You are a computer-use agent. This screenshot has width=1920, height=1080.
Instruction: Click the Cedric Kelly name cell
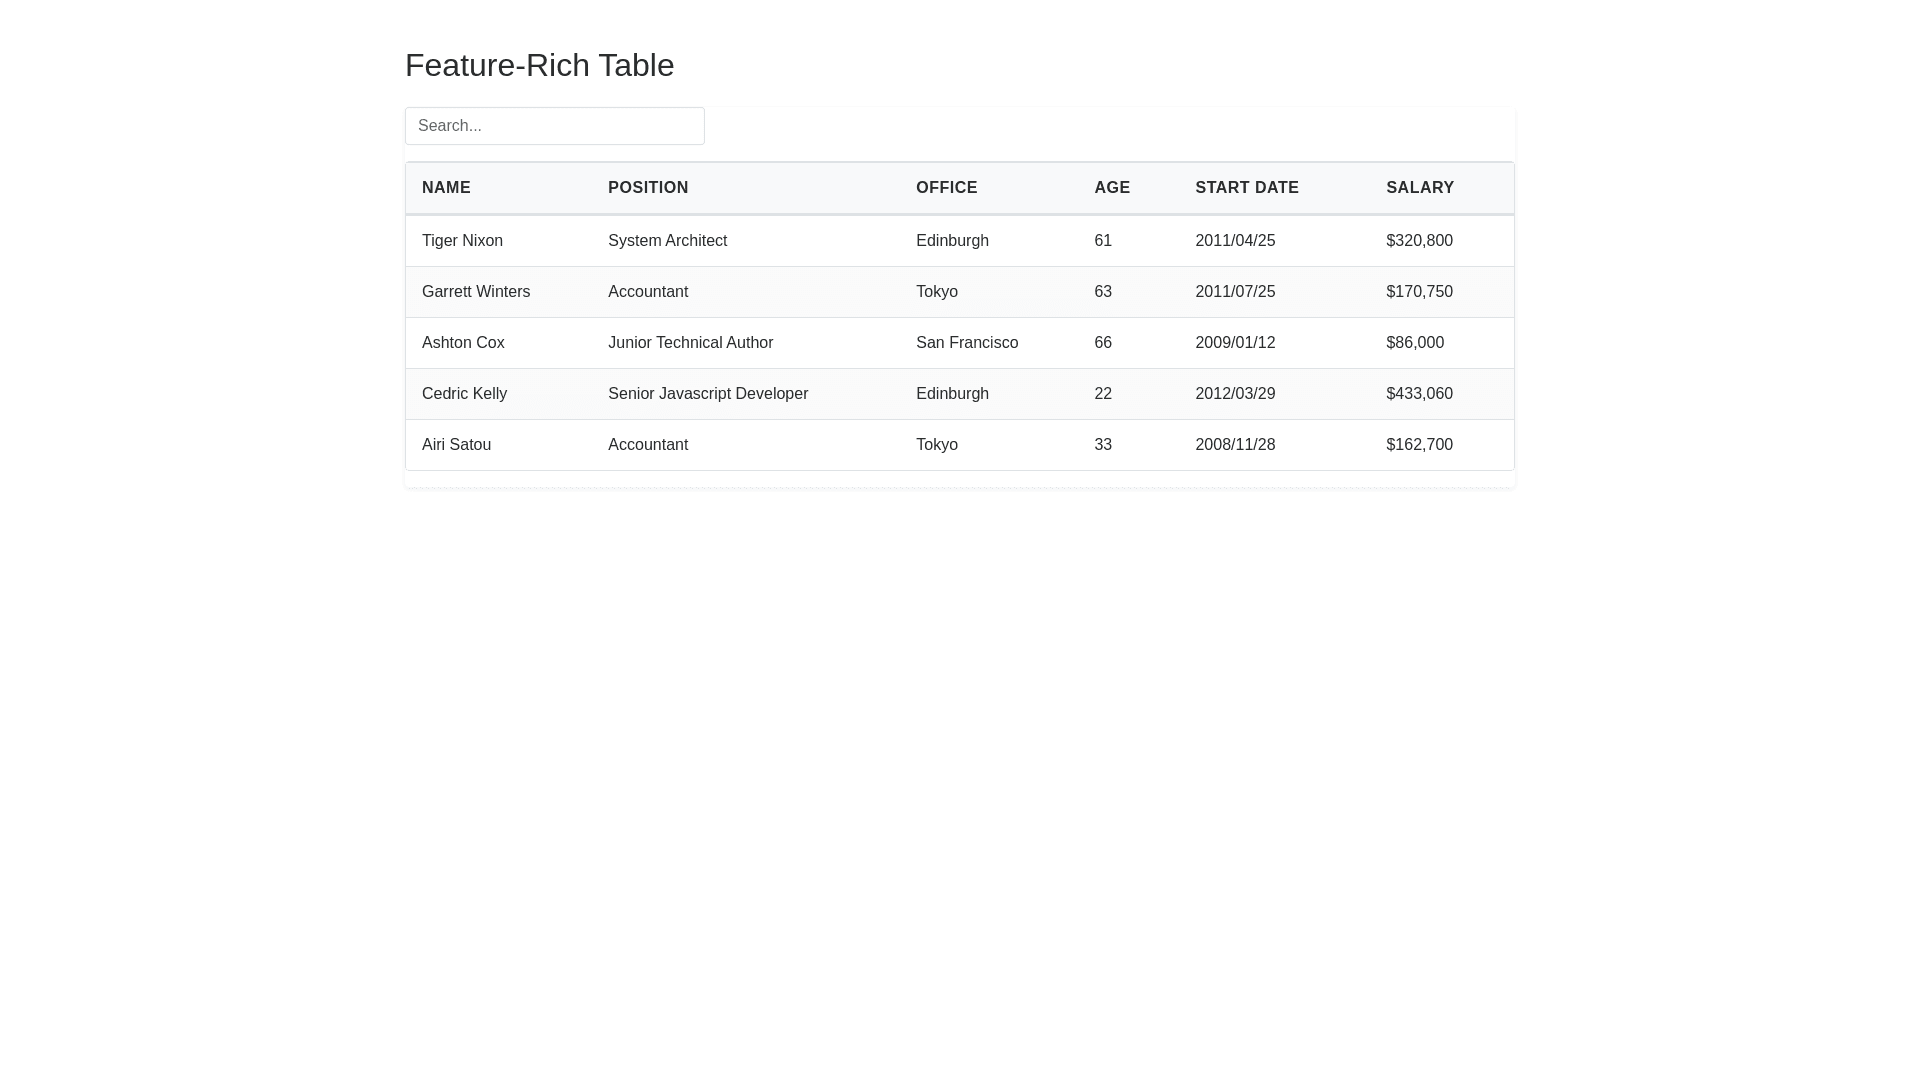point(464,394)
